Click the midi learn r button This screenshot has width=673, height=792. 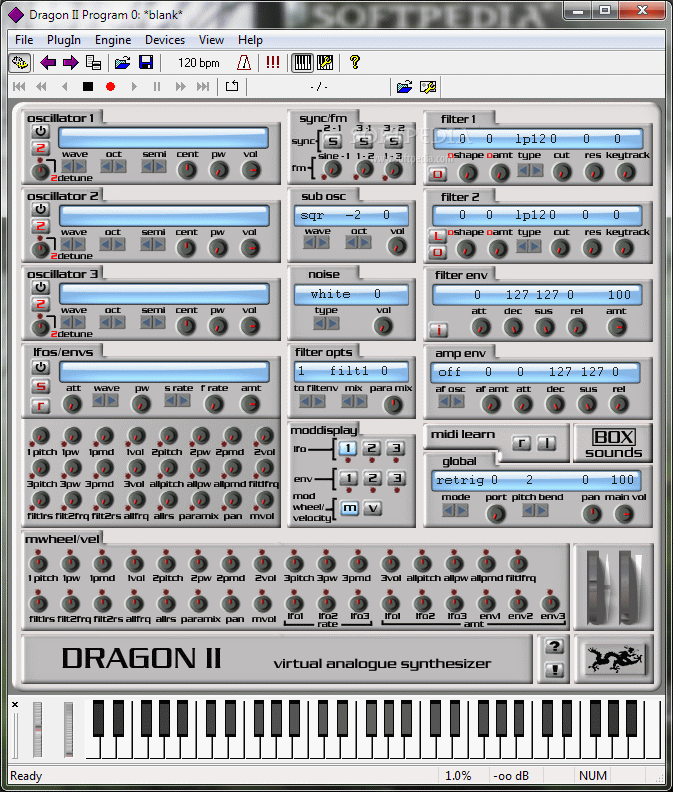coord(522,443)
